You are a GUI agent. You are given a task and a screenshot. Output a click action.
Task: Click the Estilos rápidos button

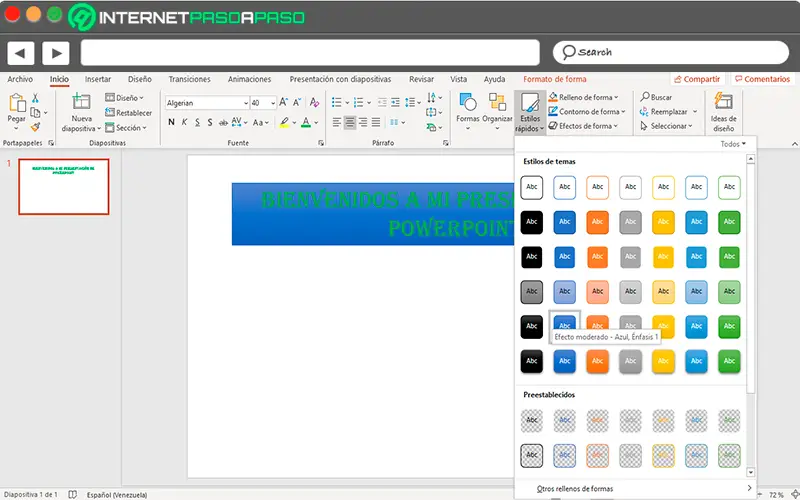[x=530, y=112]
